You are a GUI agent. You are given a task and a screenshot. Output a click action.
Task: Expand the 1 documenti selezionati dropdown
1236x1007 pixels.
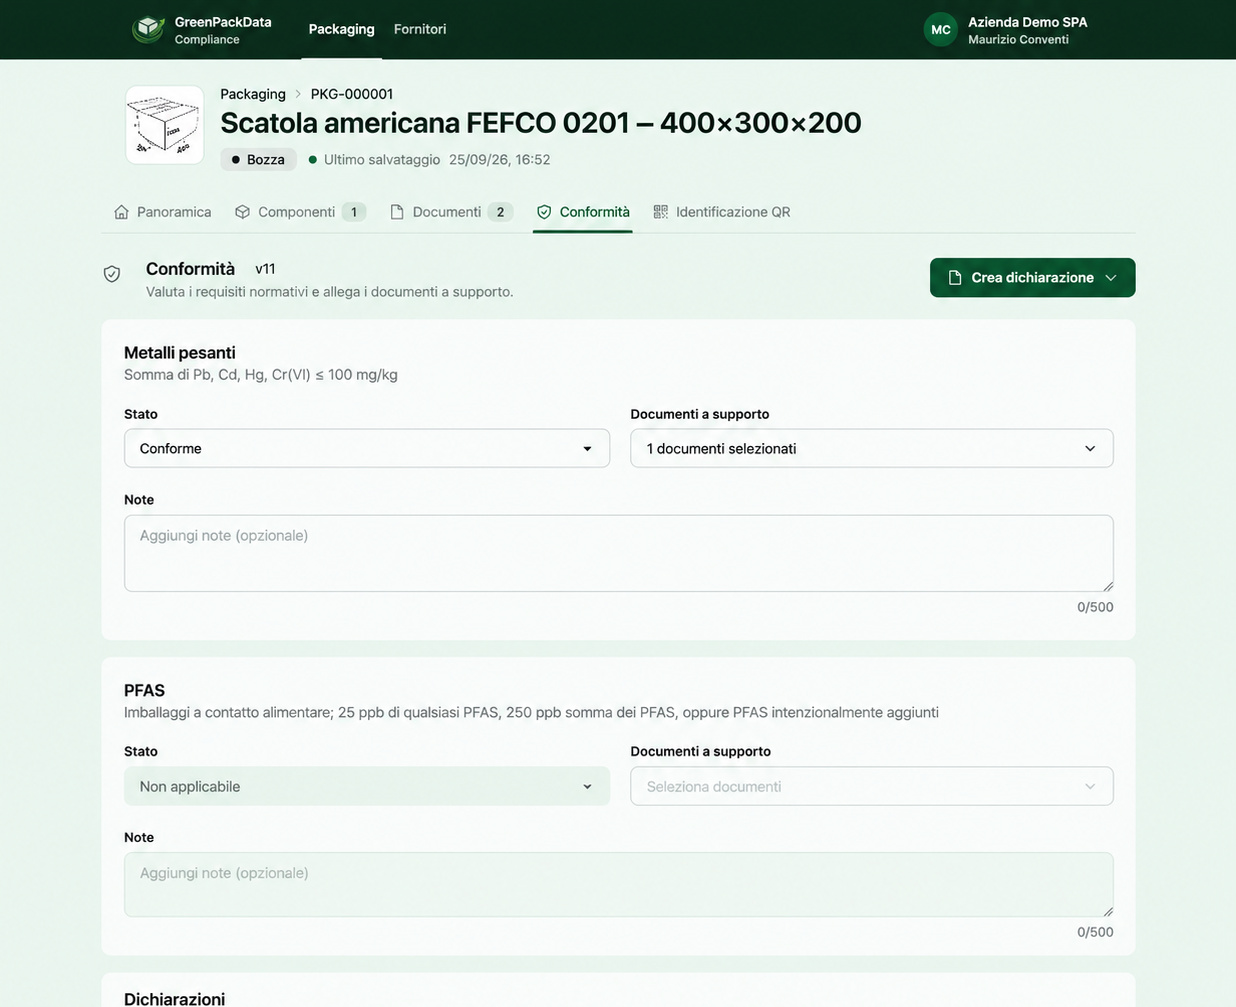click(x=872, y=448)
